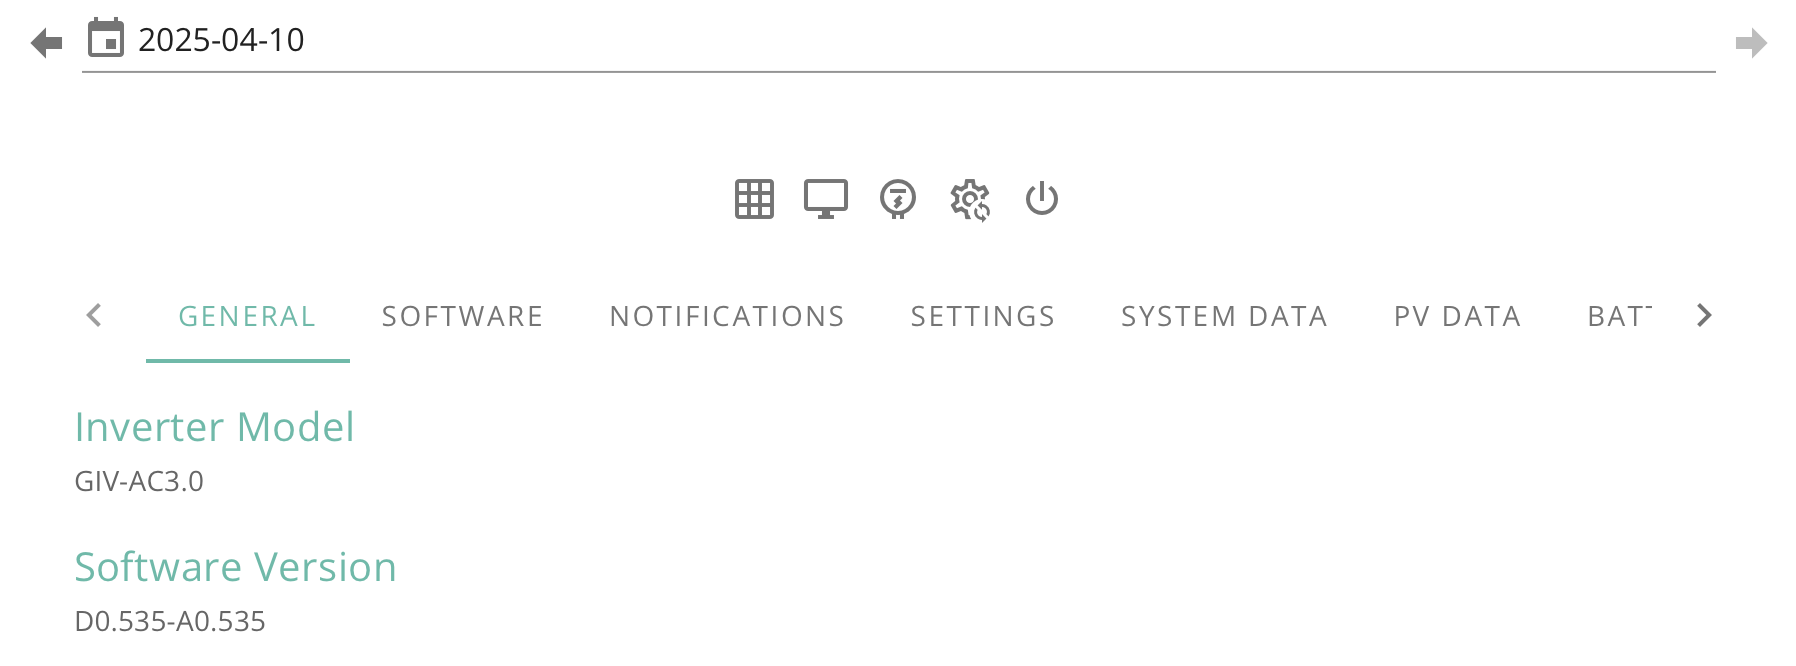
Task: Select the partially hidden BAT tab
Action: tap(1620, 316)
